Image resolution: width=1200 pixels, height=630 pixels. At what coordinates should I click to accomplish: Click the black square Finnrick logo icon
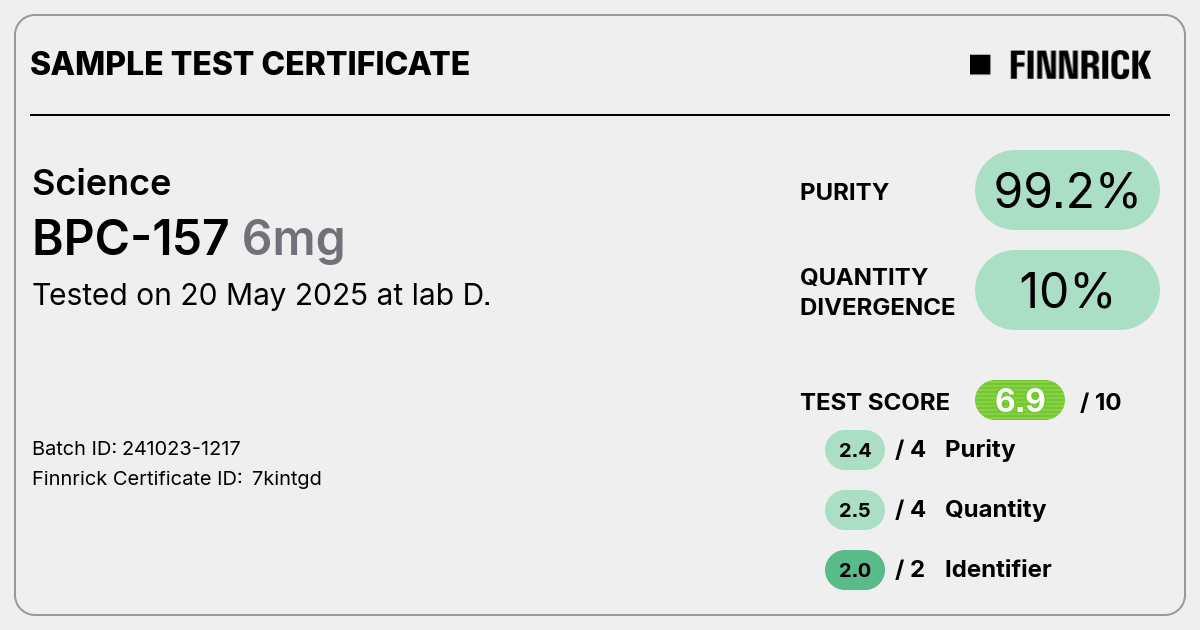pos(980,65)
